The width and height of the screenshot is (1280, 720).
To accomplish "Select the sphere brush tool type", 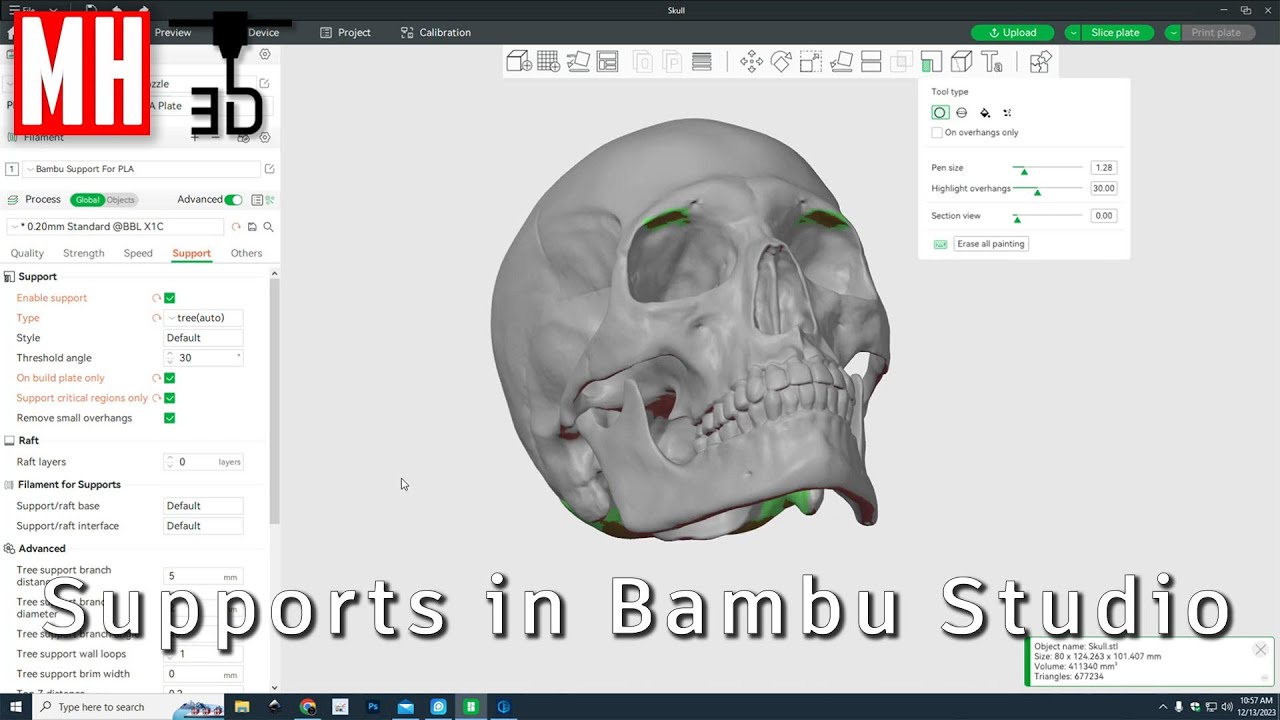I will click(962, 113).
